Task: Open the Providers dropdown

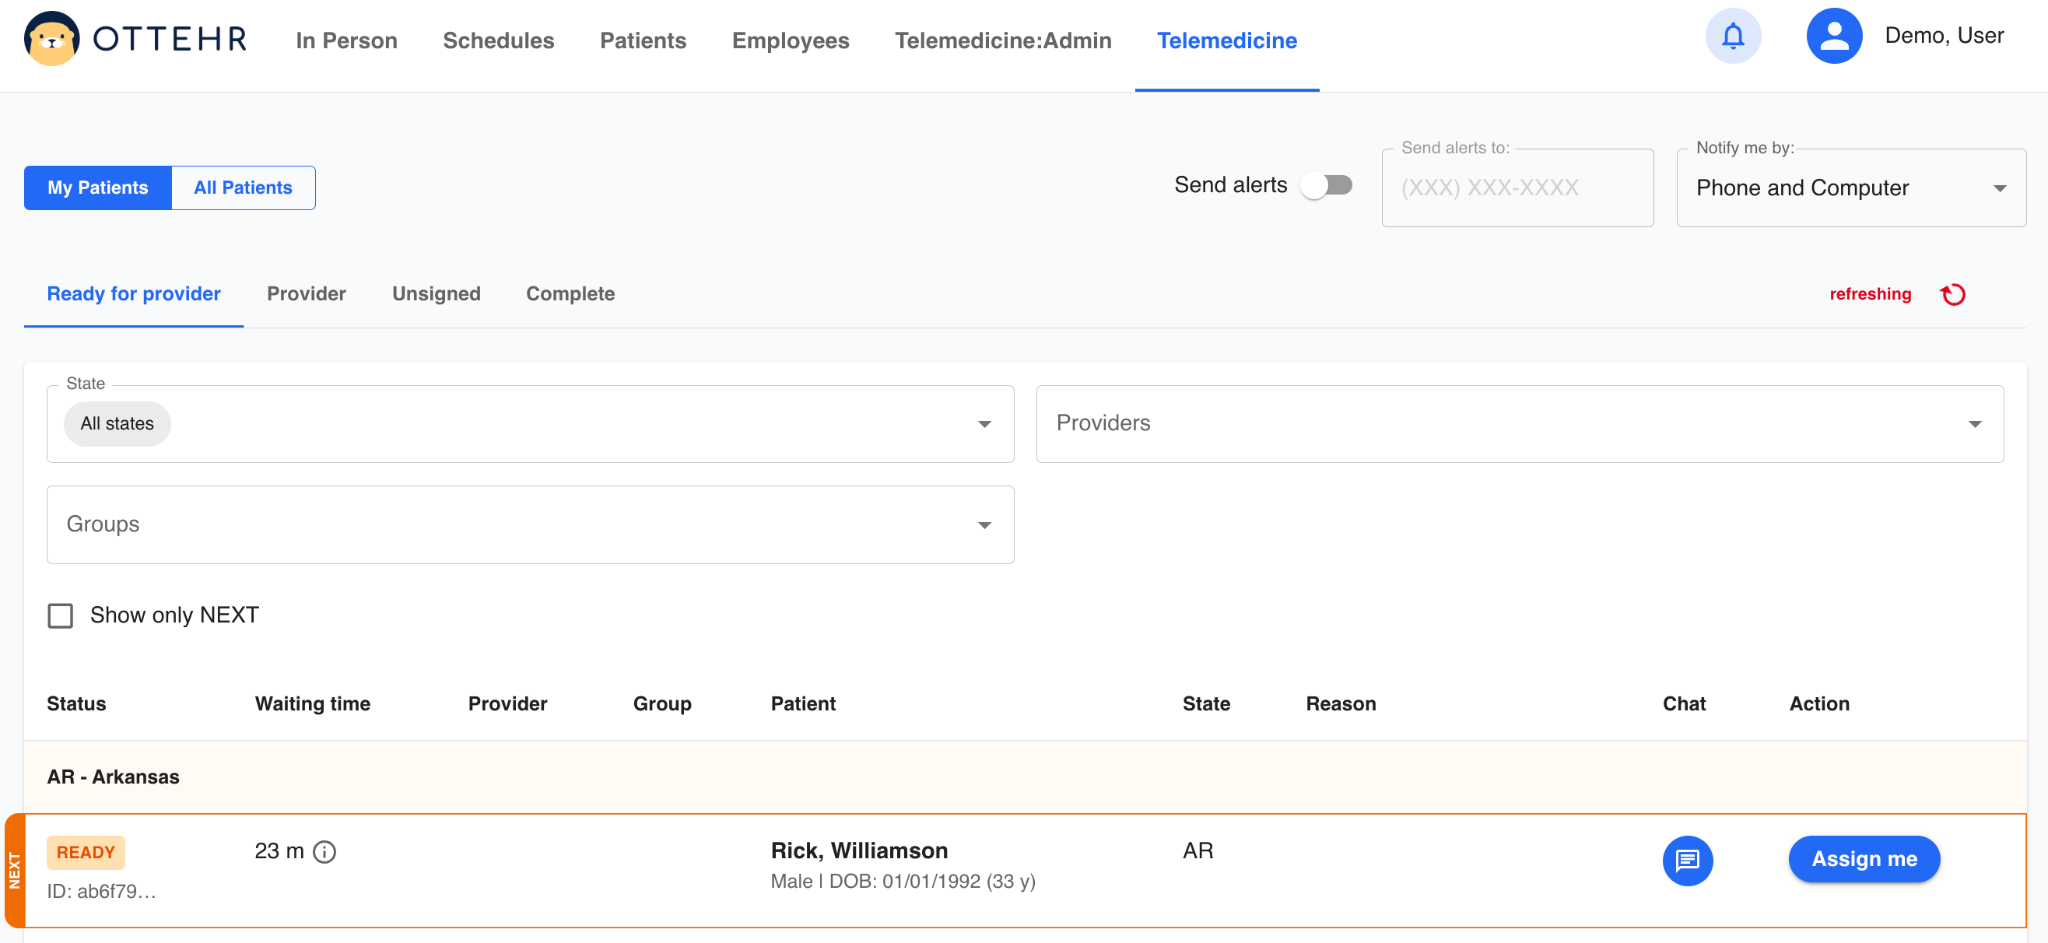Action: 1974,424
